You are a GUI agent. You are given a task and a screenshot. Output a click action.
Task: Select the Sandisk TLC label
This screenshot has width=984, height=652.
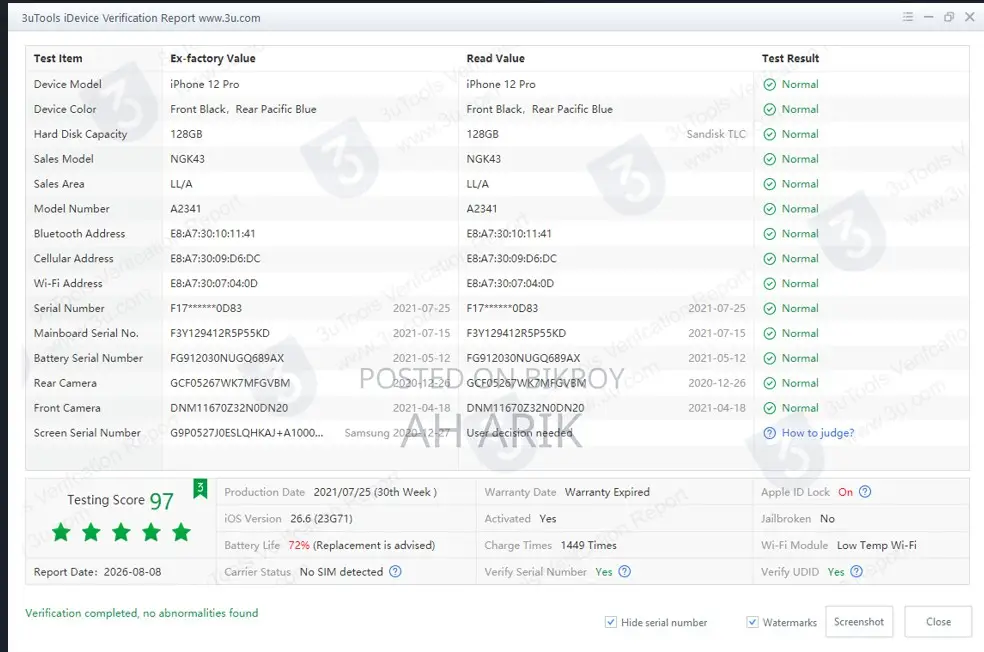point(716,134)
